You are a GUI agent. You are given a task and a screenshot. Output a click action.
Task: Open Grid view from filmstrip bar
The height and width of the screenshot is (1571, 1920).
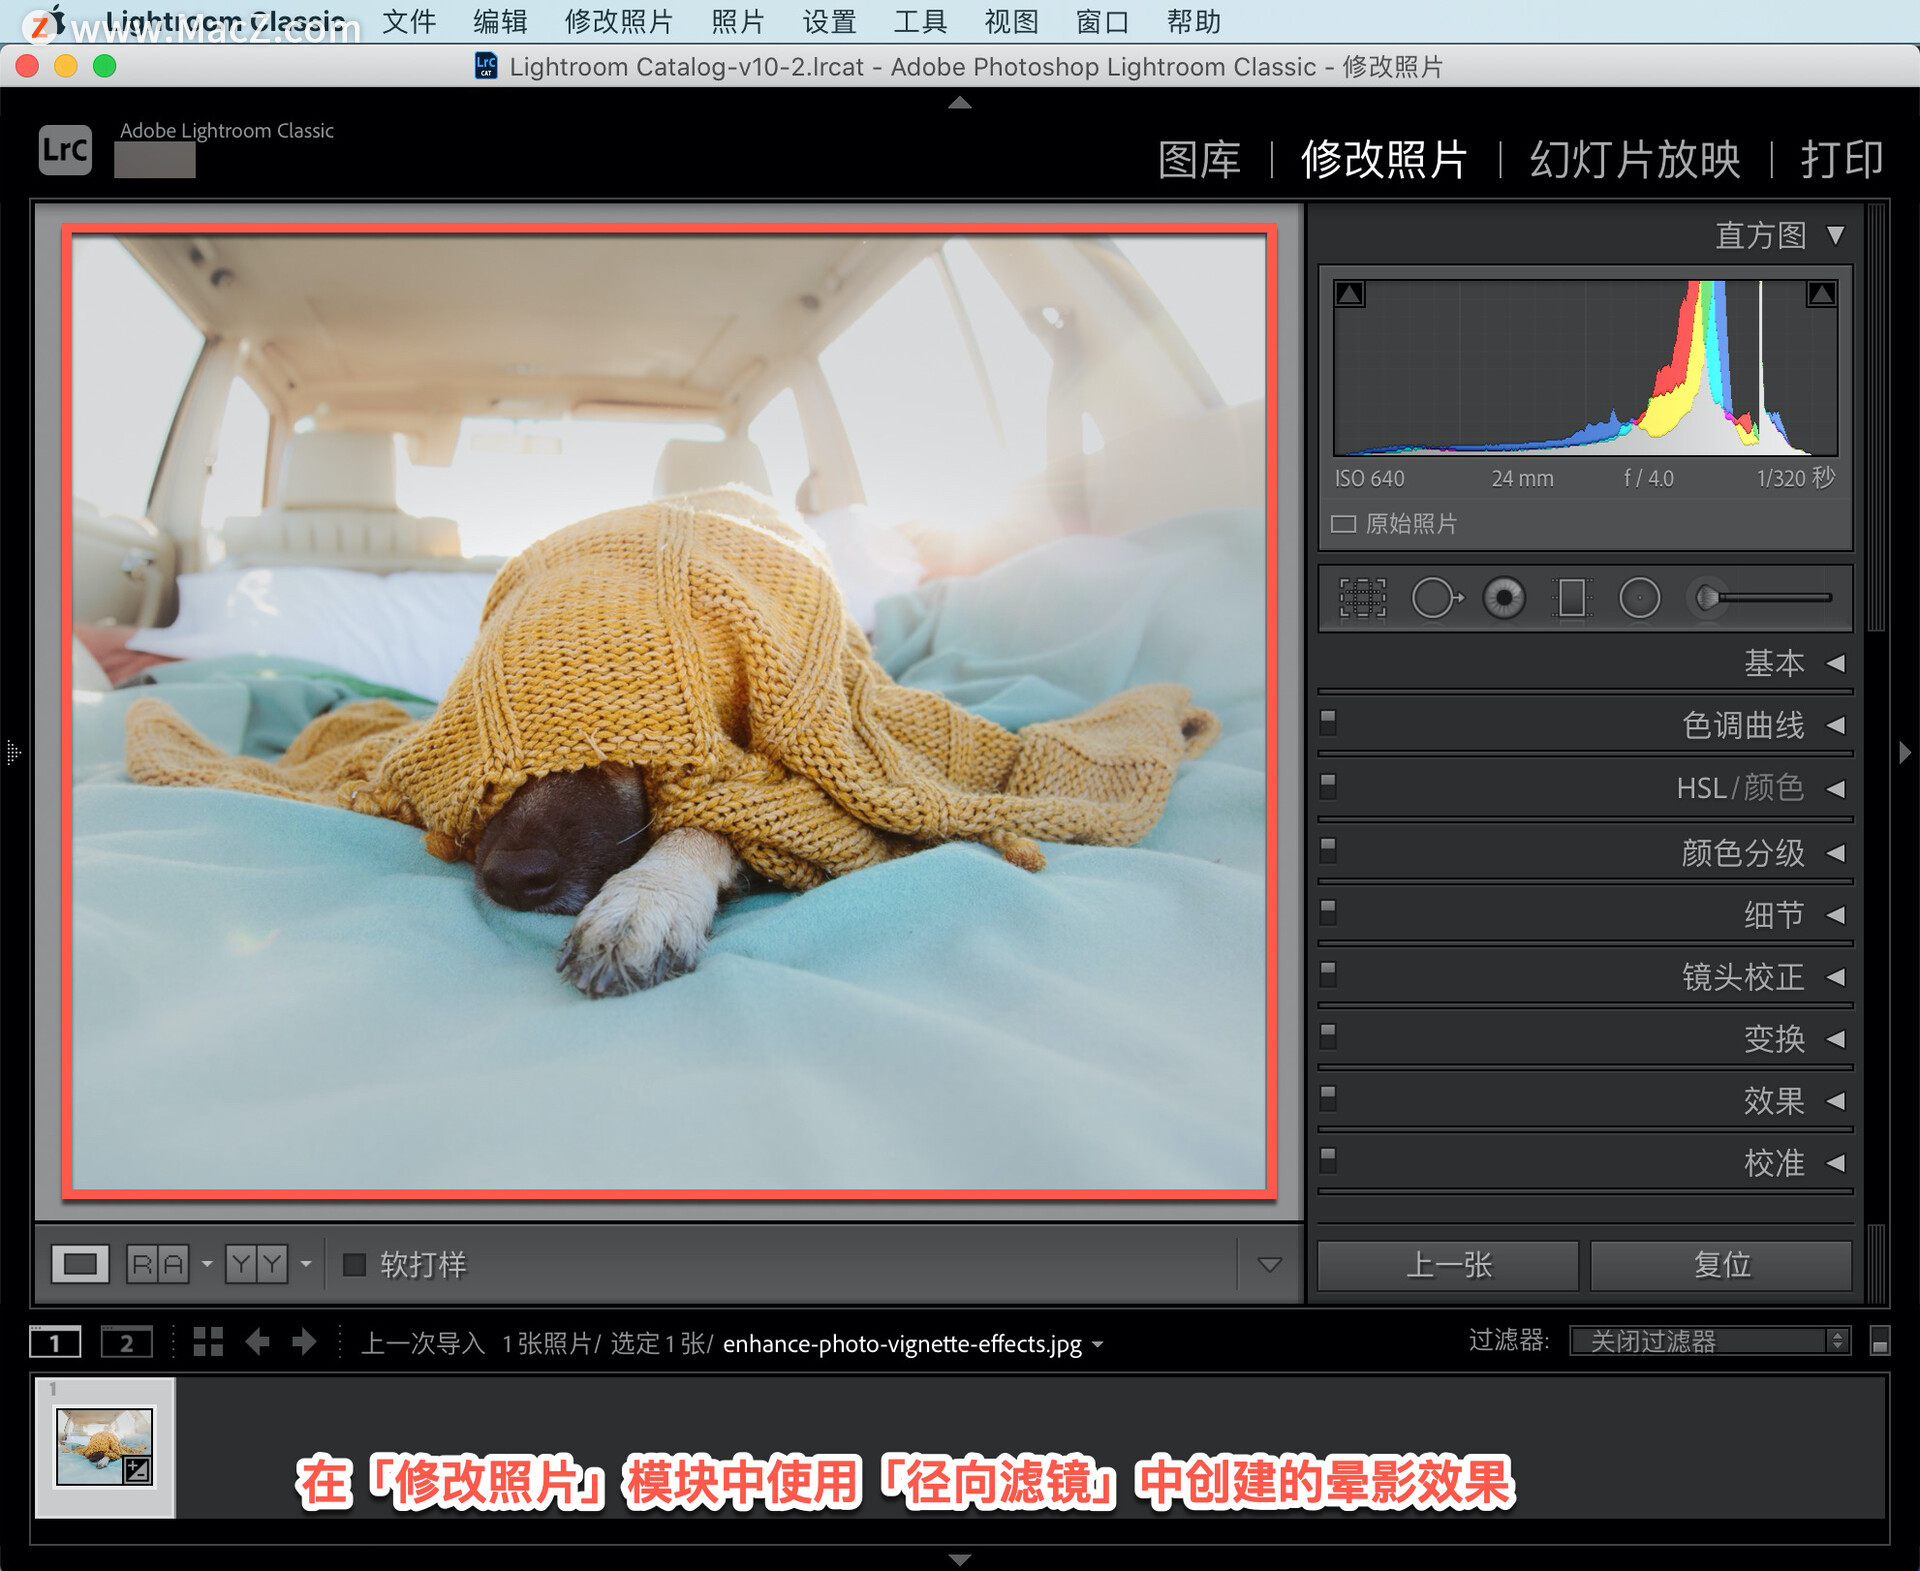pyautogui.click(x=208, y=1342)
